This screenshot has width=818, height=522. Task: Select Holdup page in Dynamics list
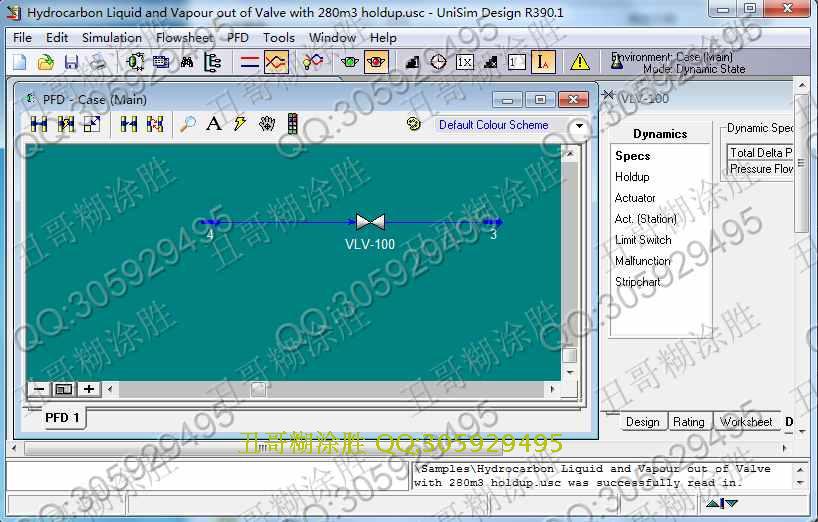point(632,177)
